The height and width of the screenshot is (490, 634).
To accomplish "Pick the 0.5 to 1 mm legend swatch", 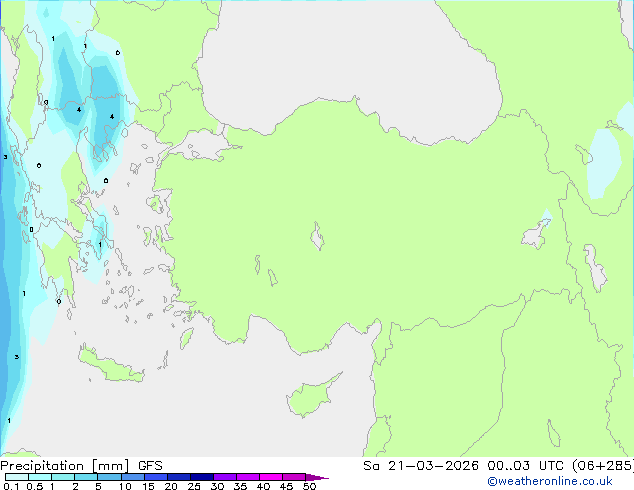I will pos(40,477).
